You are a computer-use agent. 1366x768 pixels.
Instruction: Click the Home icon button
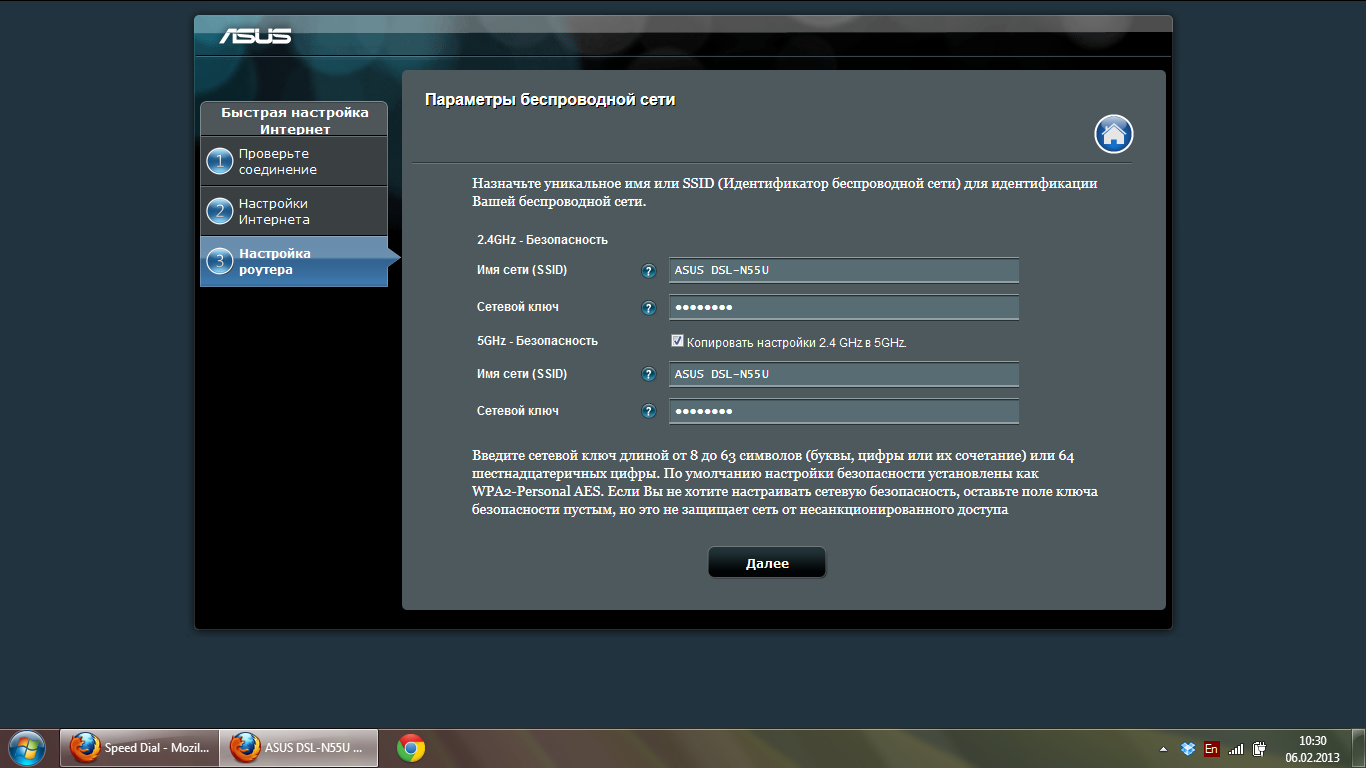pos(1113,134)
